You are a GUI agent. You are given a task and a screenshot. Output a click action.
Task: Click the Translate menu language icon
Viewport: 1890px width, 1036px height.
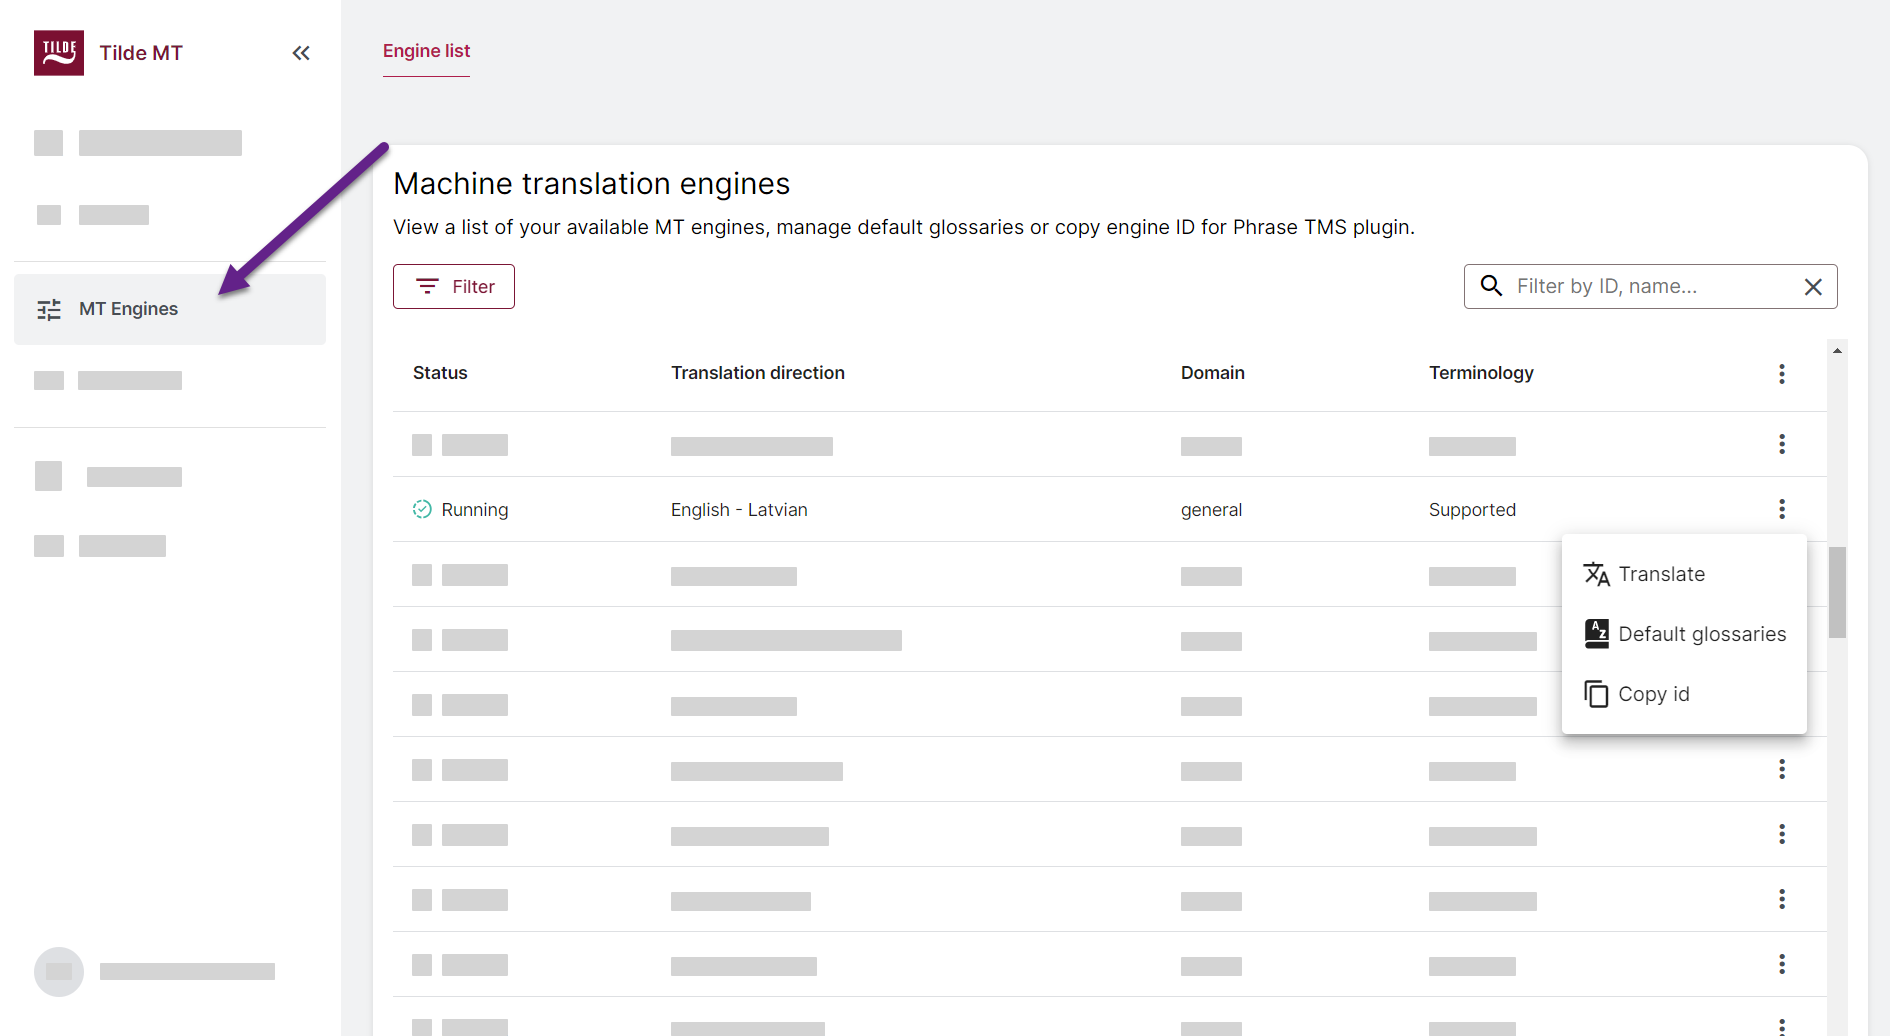tap(1597, 574)
